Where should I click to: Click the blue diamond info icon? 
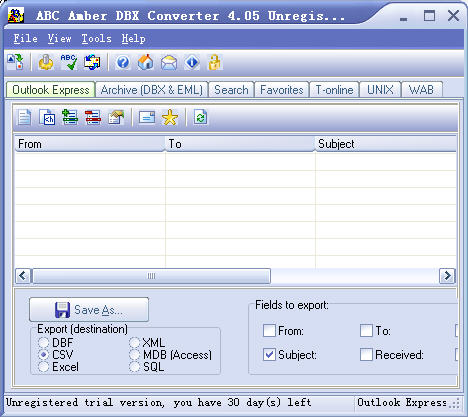coord(192,62)
